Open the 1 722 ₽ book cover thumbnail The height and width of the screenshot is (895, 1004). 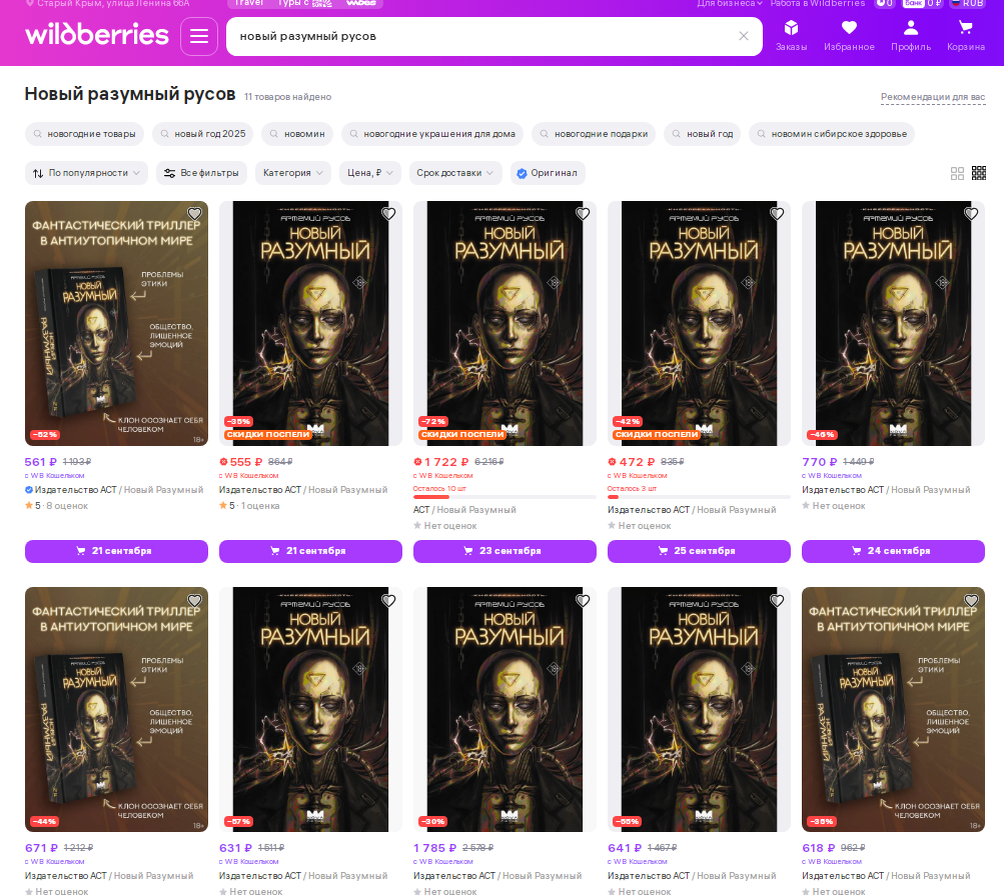pos(505,323)
